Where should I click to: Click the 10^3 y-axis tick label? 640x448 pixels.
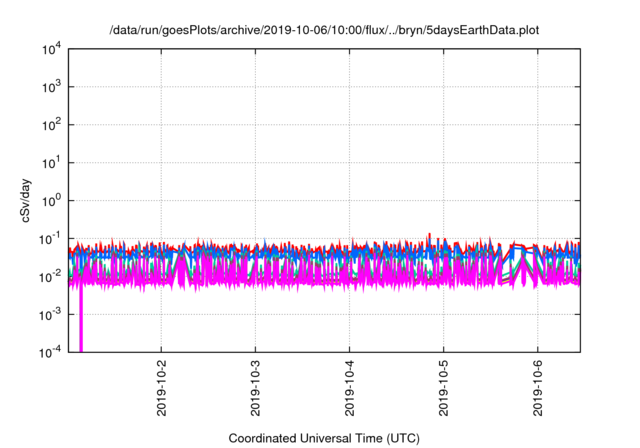click(x=51, y=87)
